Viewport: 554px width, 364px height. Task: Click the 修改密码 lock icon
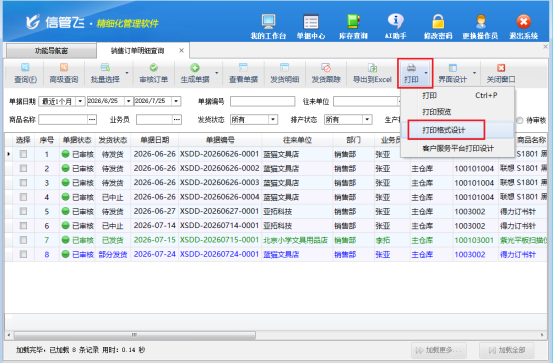click(x=438, y=27)
